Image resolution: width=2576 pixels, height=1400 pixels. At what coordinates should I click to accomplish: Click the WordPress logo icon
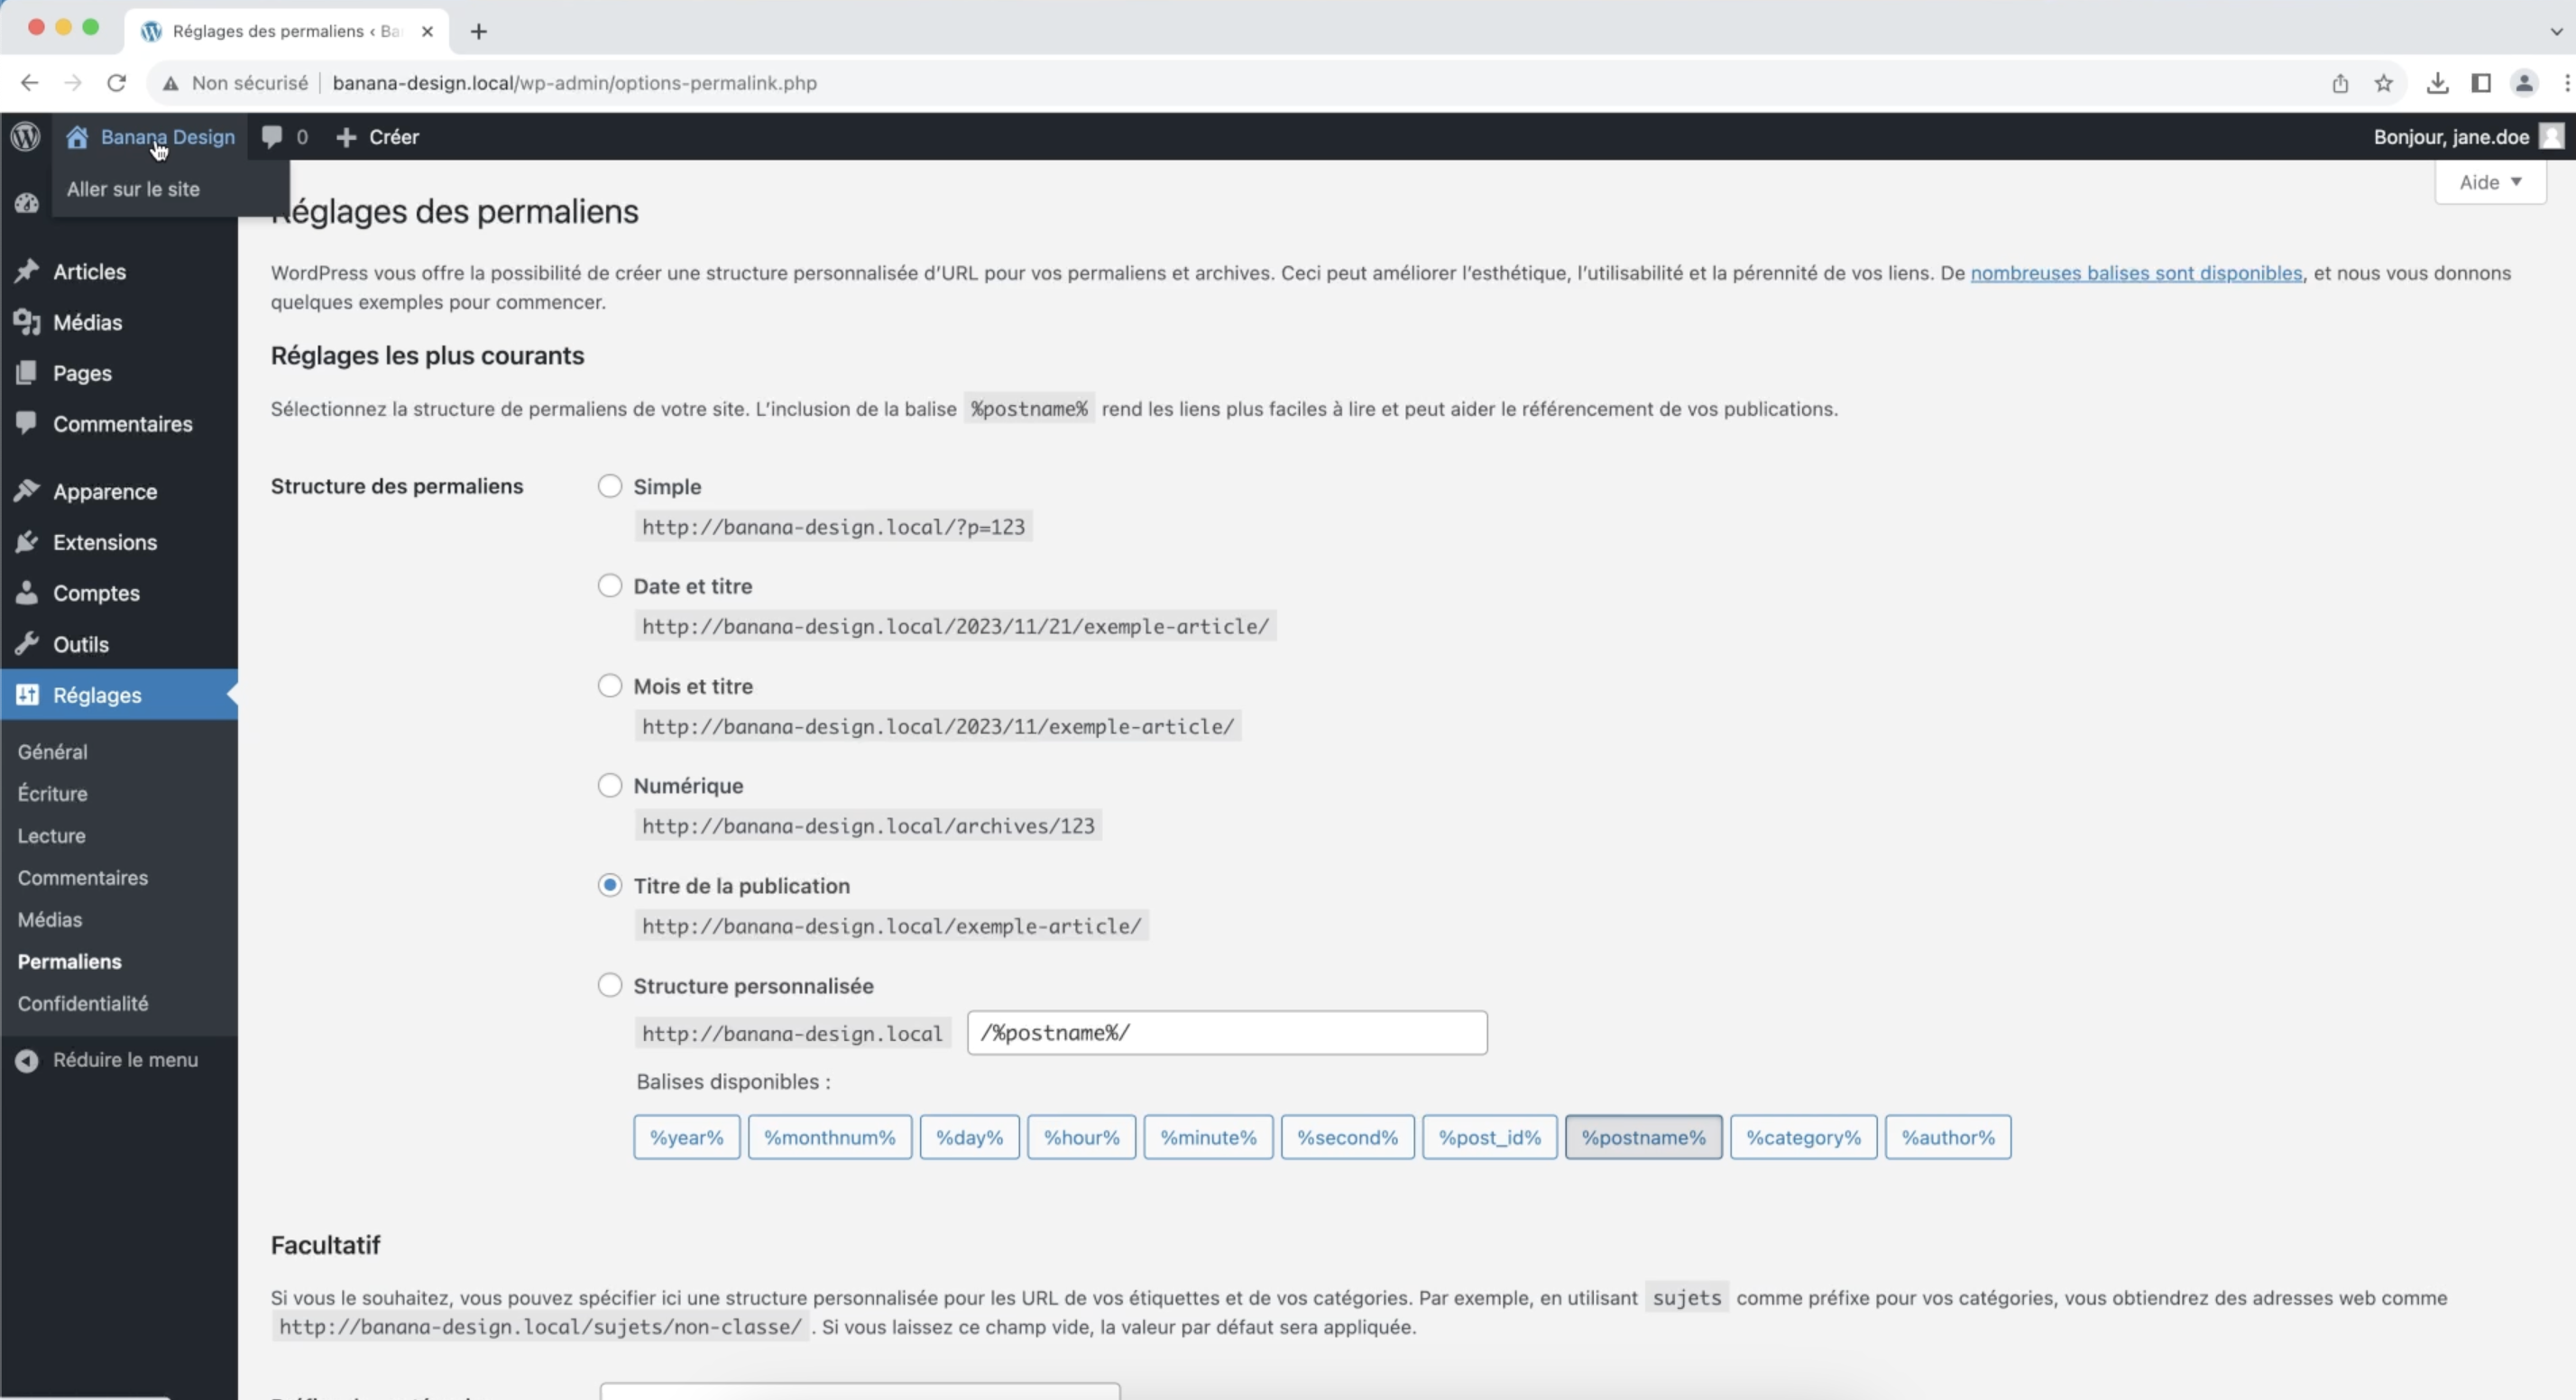(x=26, y=136)
